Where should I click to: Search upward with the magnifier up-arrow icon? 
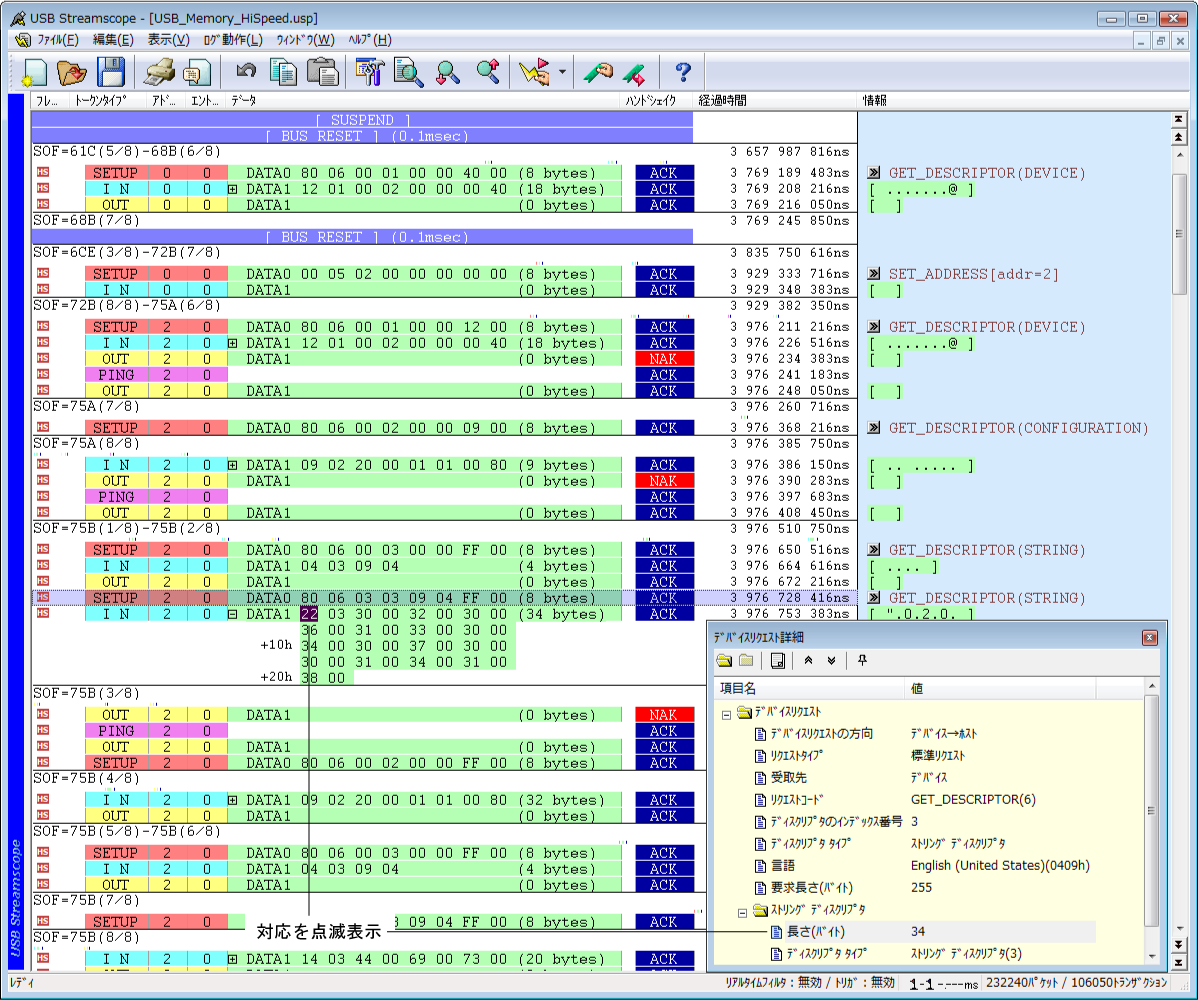pyautogui.click(x=487, y=73)
